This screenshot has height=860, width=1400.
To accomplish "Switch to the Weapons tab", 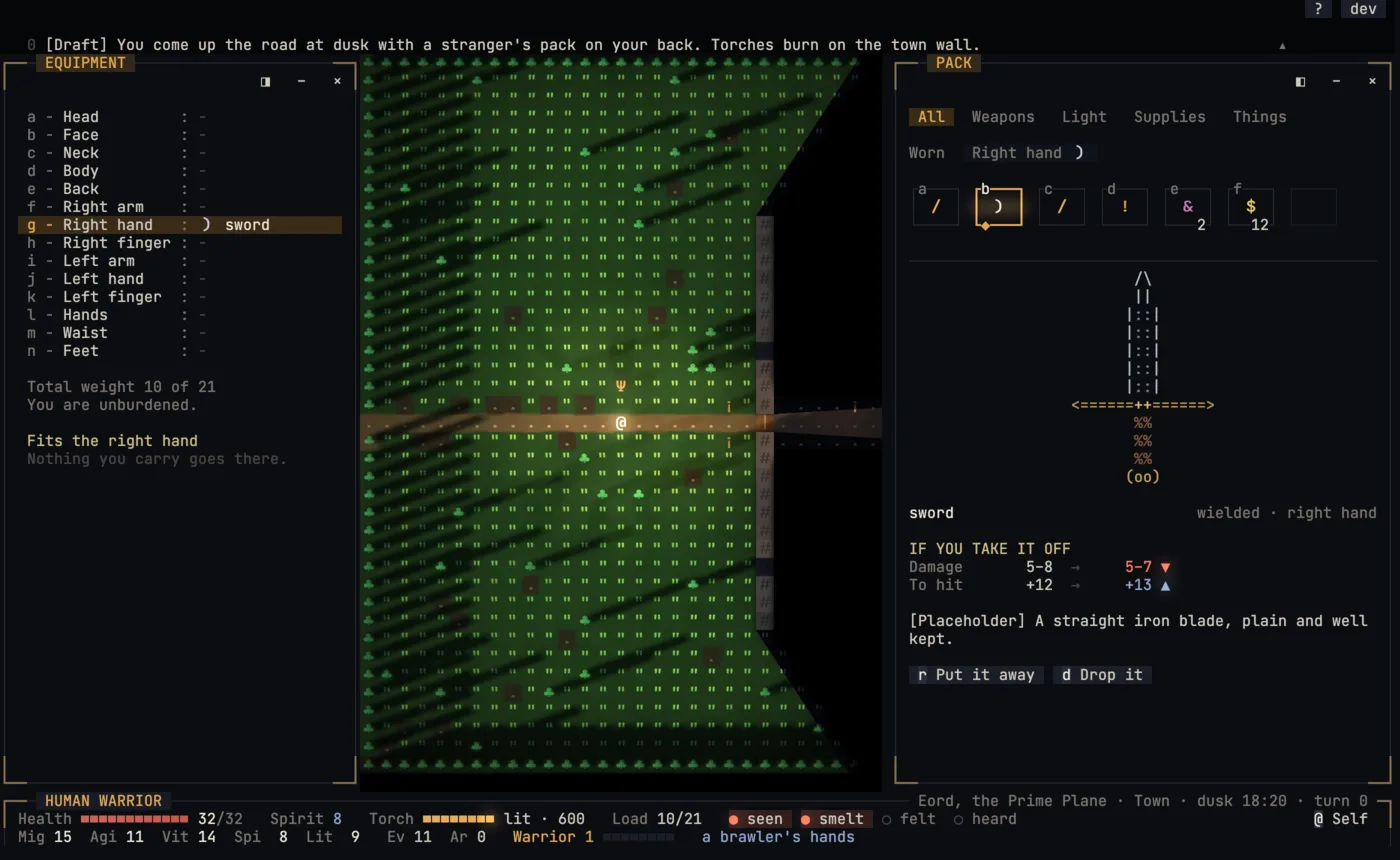I will coord(1003,117).
